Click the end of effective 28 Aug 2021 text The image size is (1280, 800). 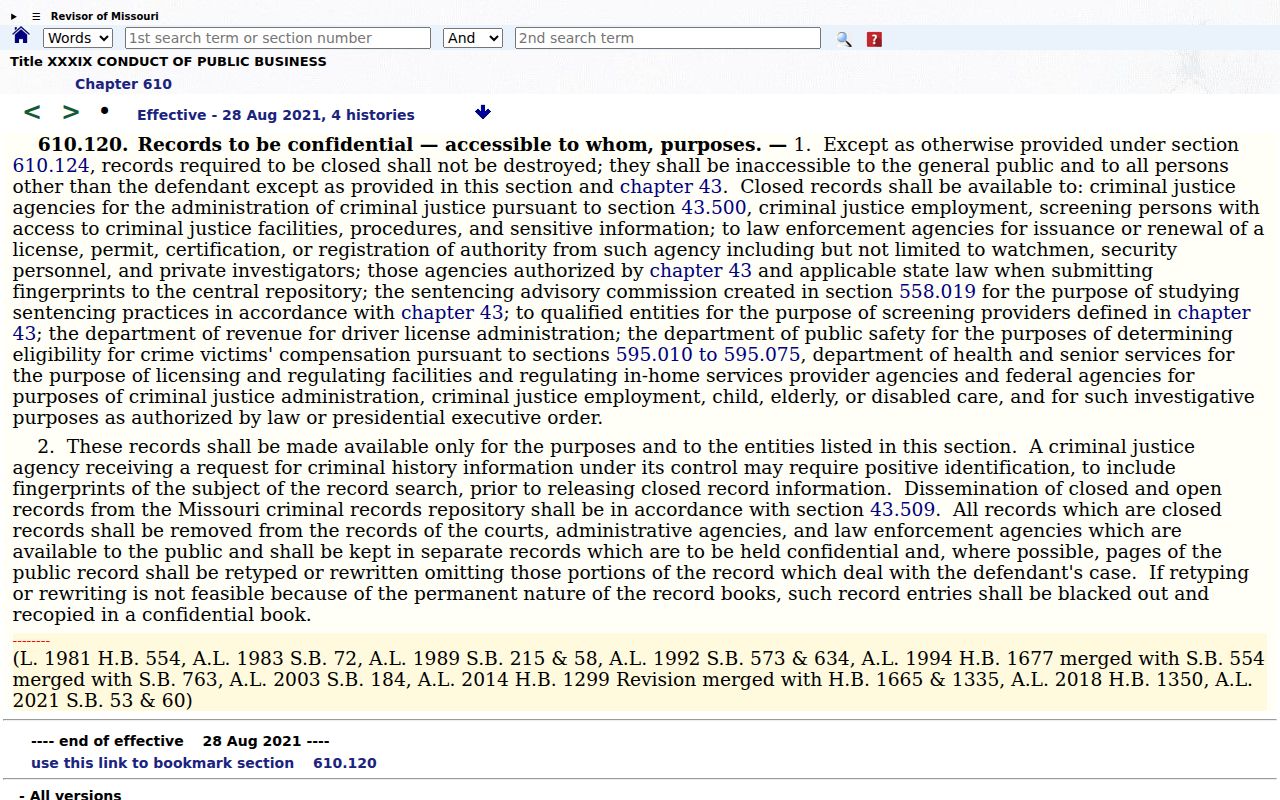[180, 741]
